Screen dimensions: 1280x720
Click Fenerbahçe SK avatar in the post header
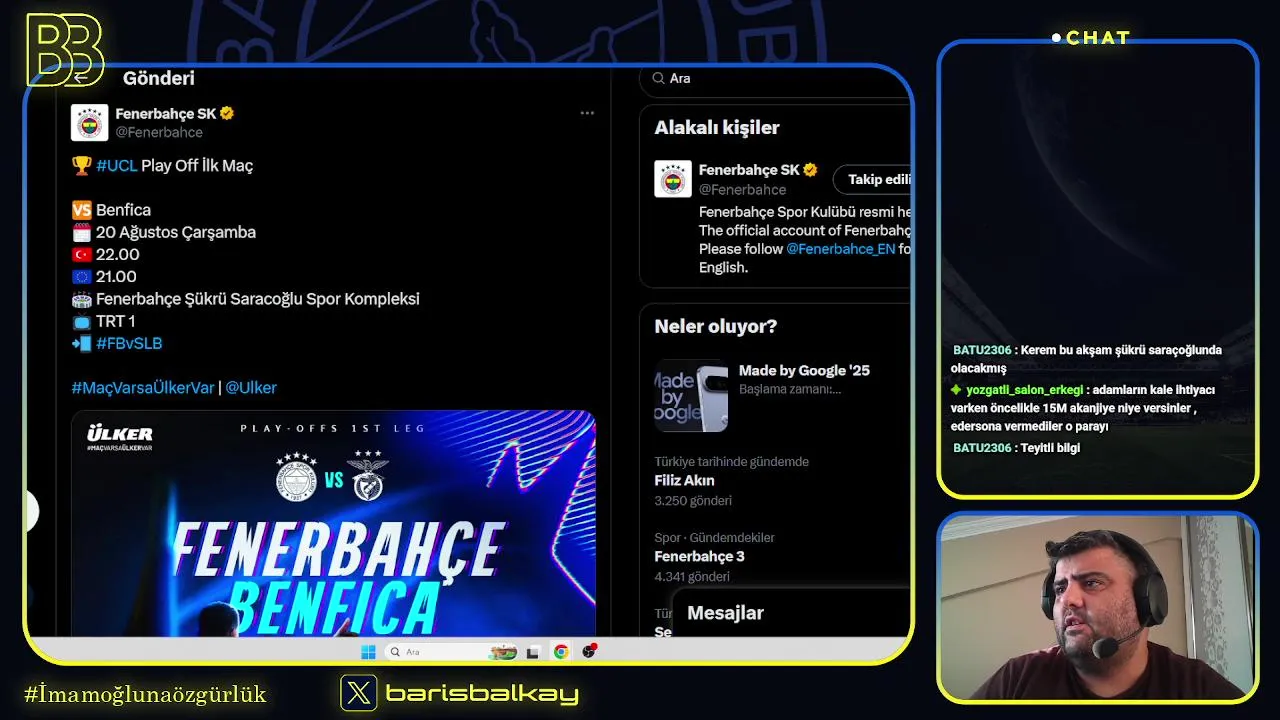(90, 123)
